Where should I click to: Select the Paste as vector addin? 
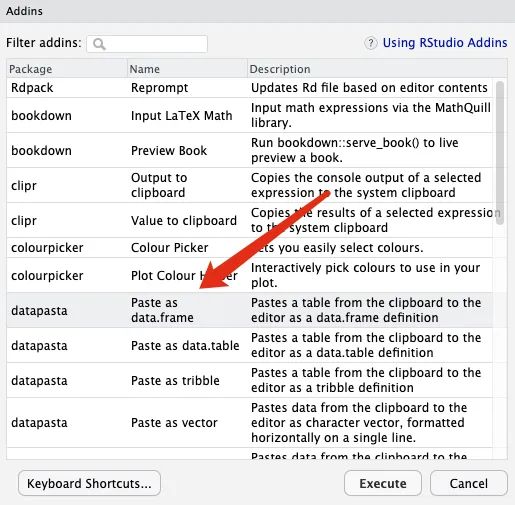coord(249,423)
